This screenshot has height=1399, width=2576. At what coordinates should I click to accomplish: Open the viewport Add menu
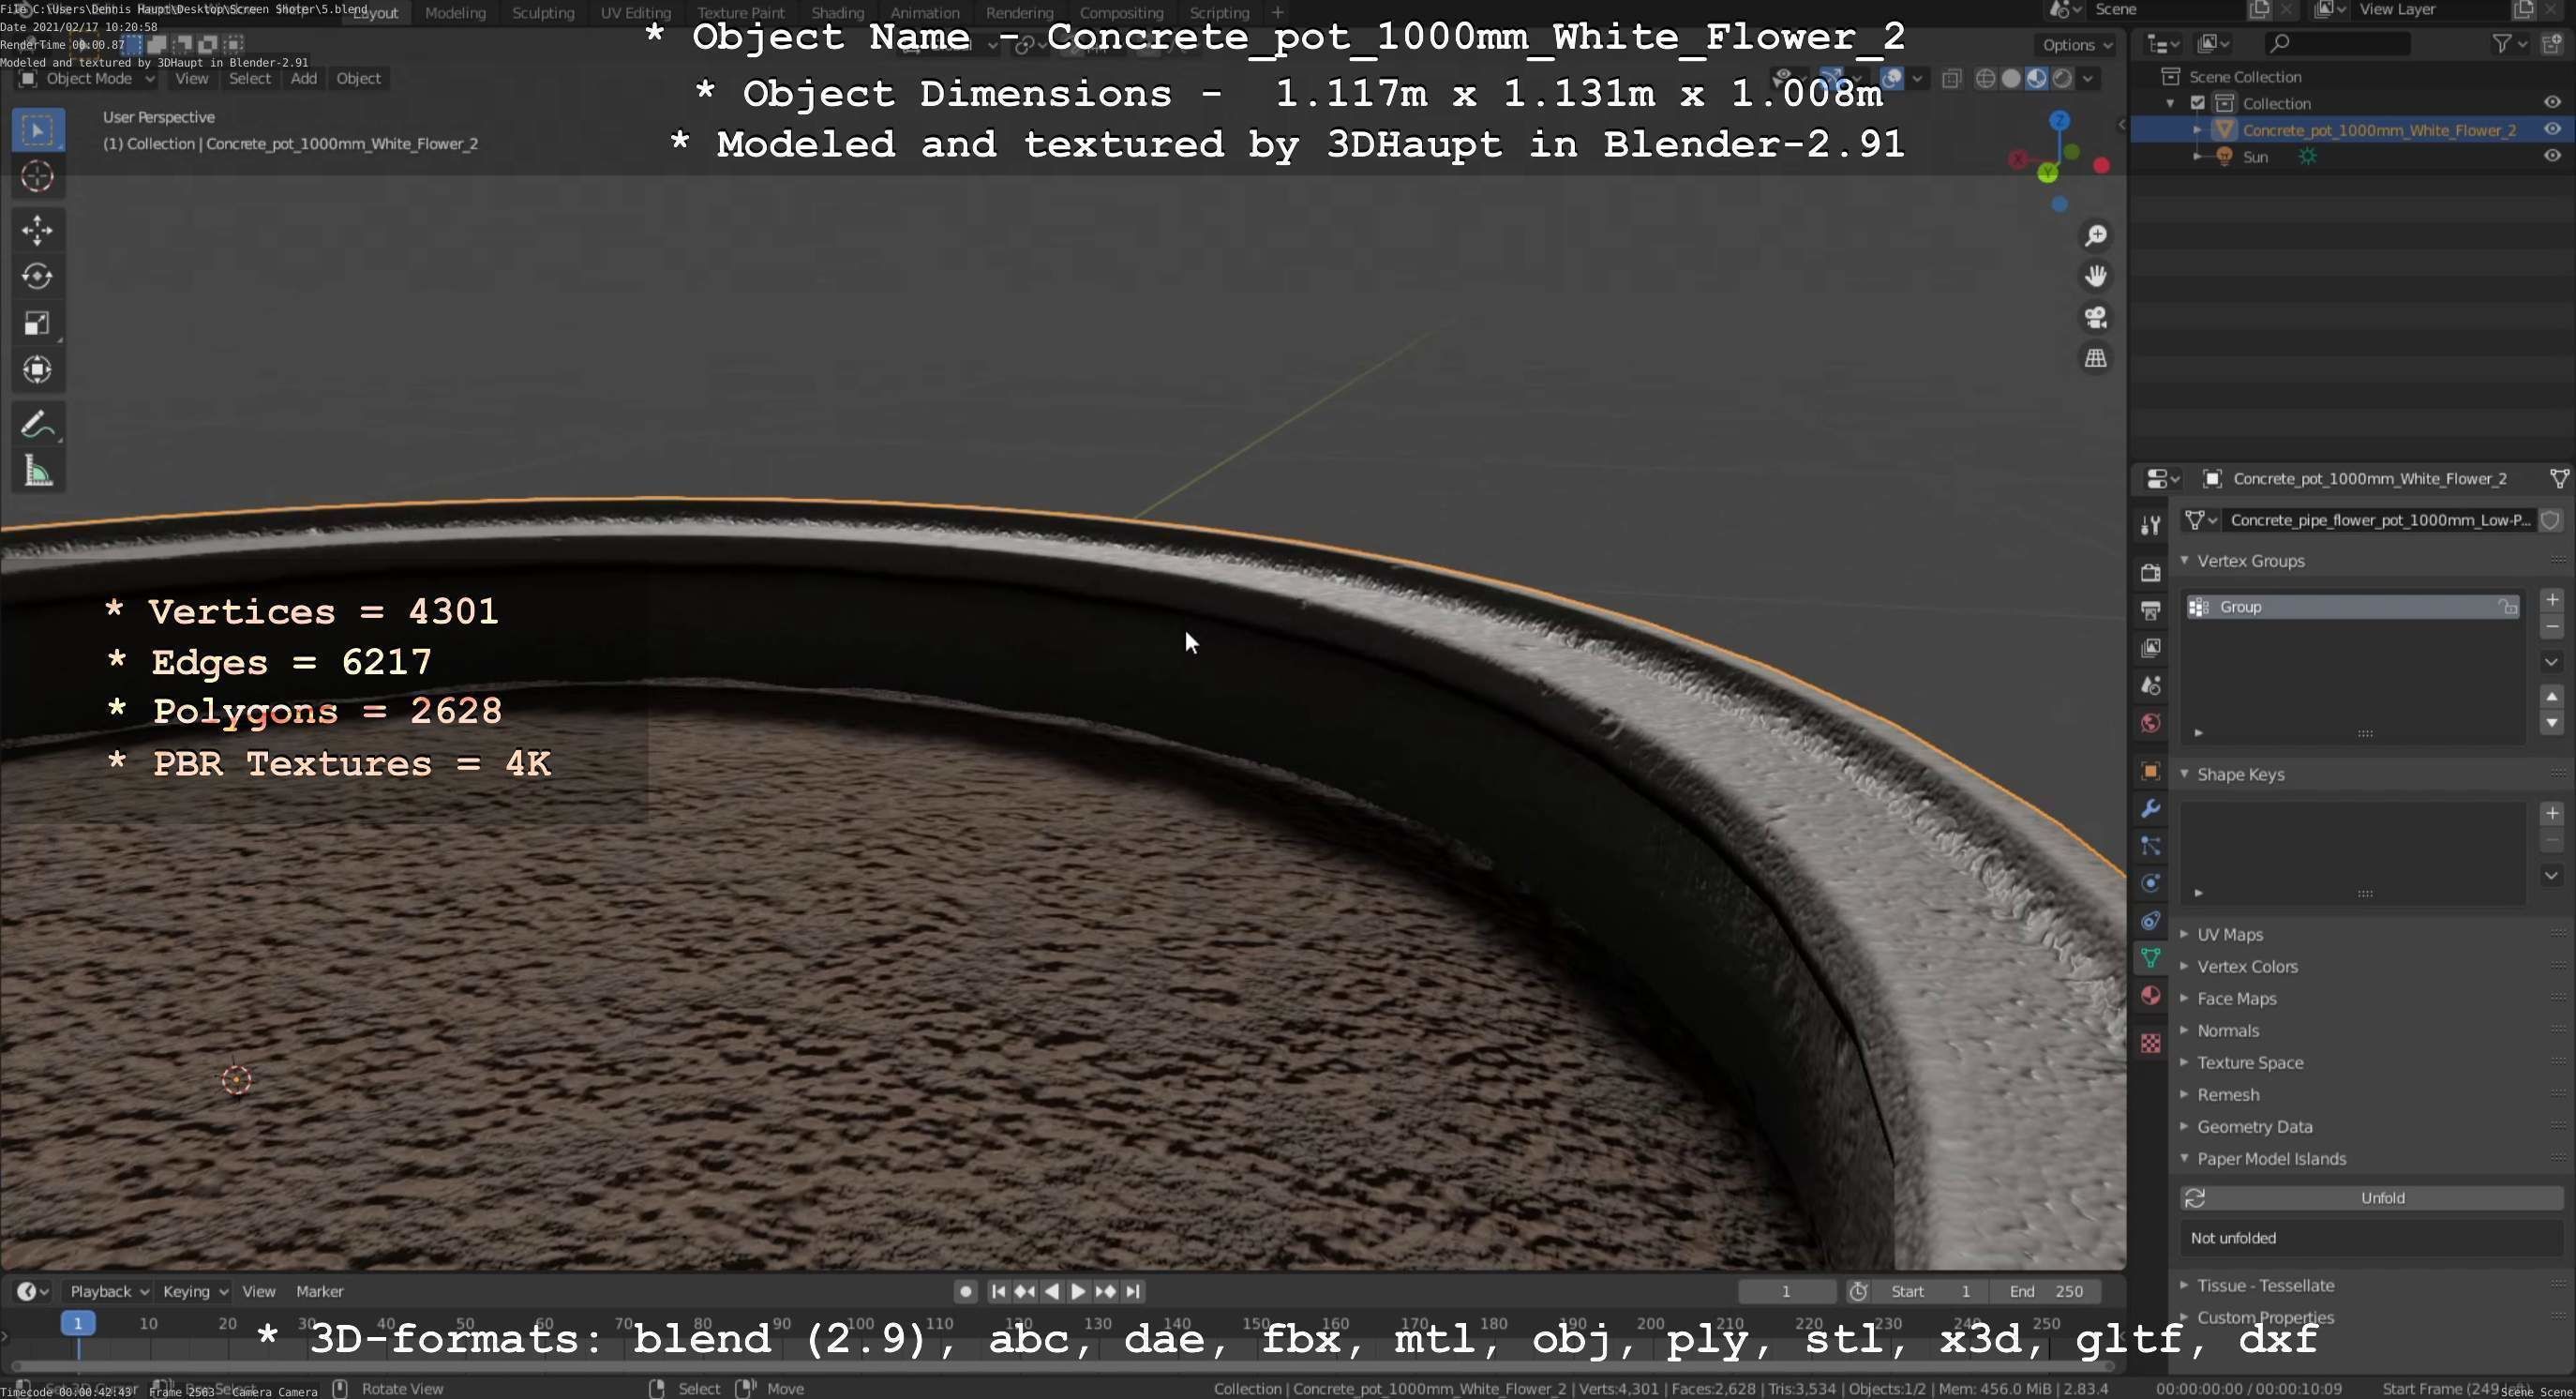coord(303,79)
